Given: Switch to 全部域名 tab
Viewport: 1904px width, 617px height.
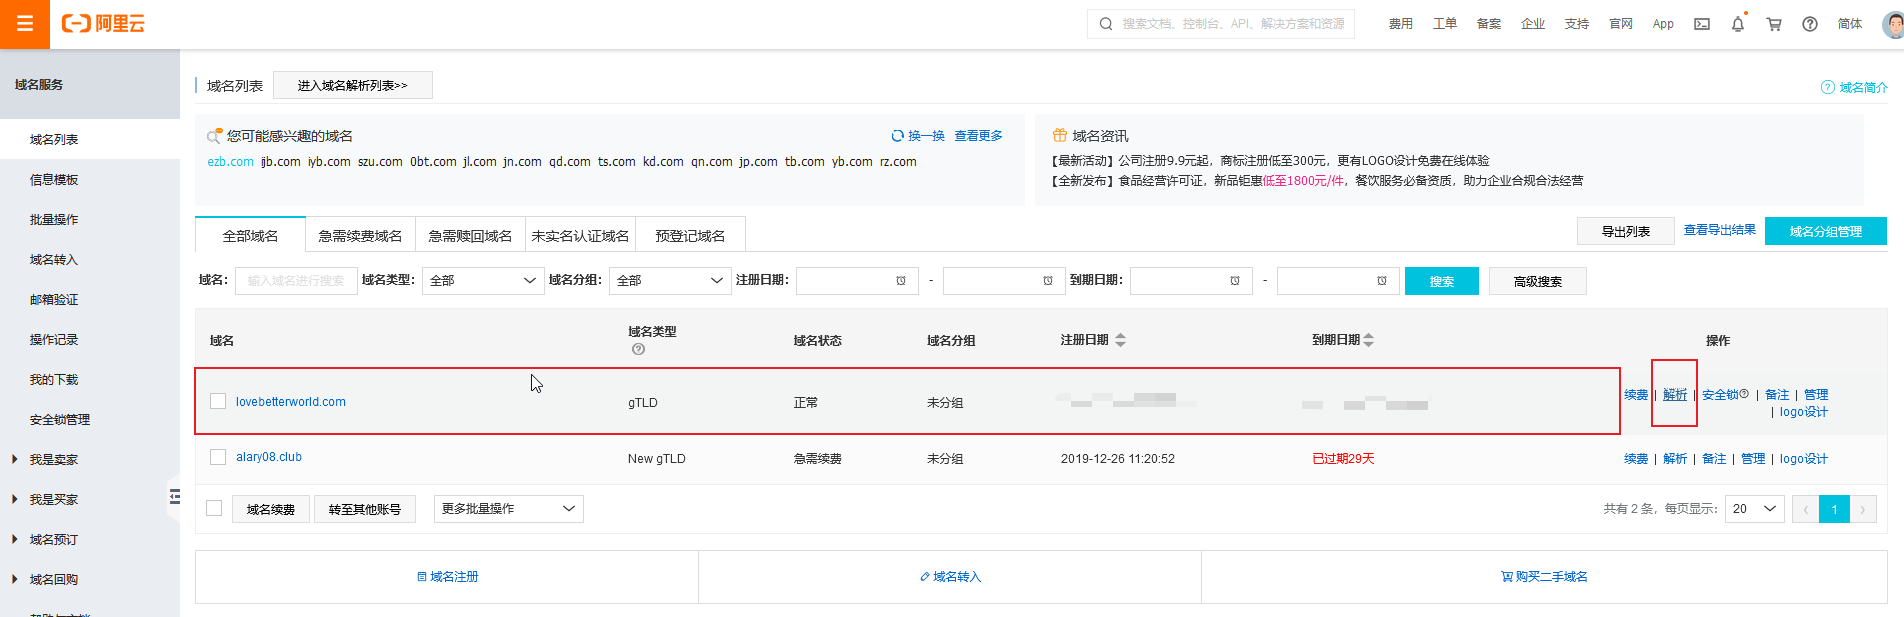Looking at the screenshot, I should click(x=250, y=236).
